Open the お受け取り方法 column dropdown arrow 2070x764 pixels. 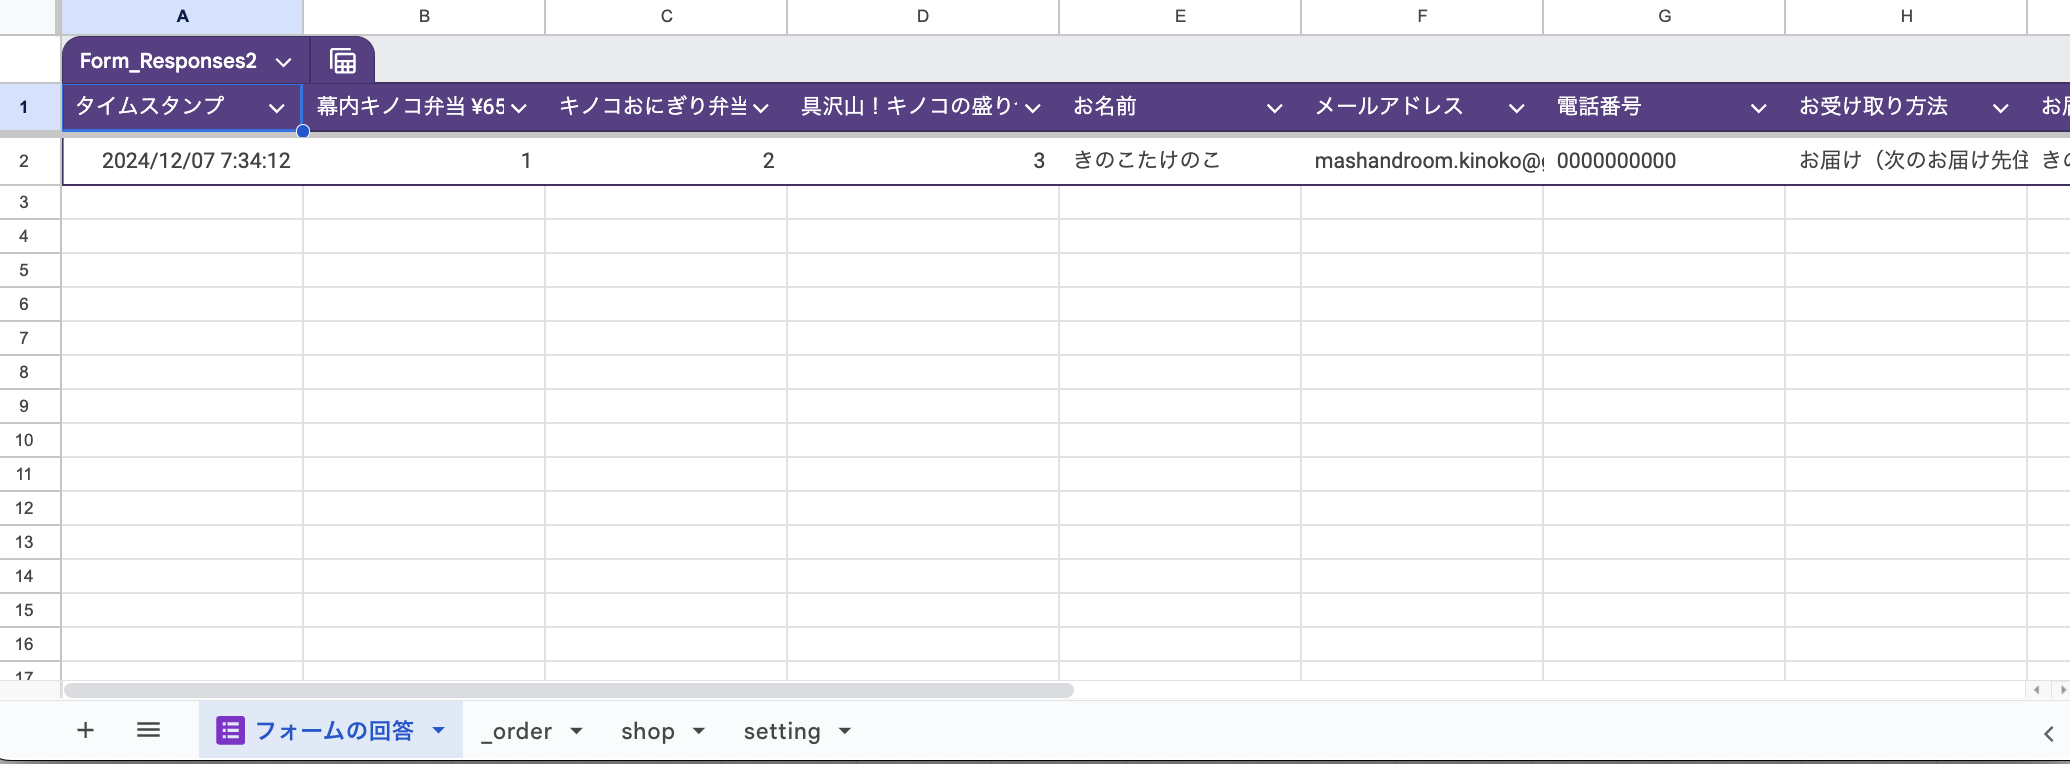click(x=2001, y=108)
